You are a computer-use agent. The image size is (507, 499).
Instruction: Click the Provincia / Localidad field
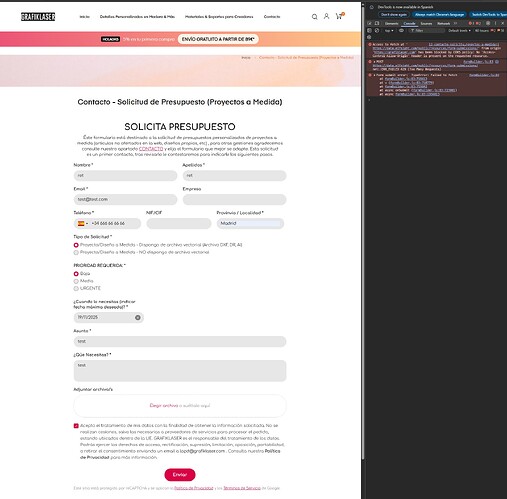pos(250,223)
